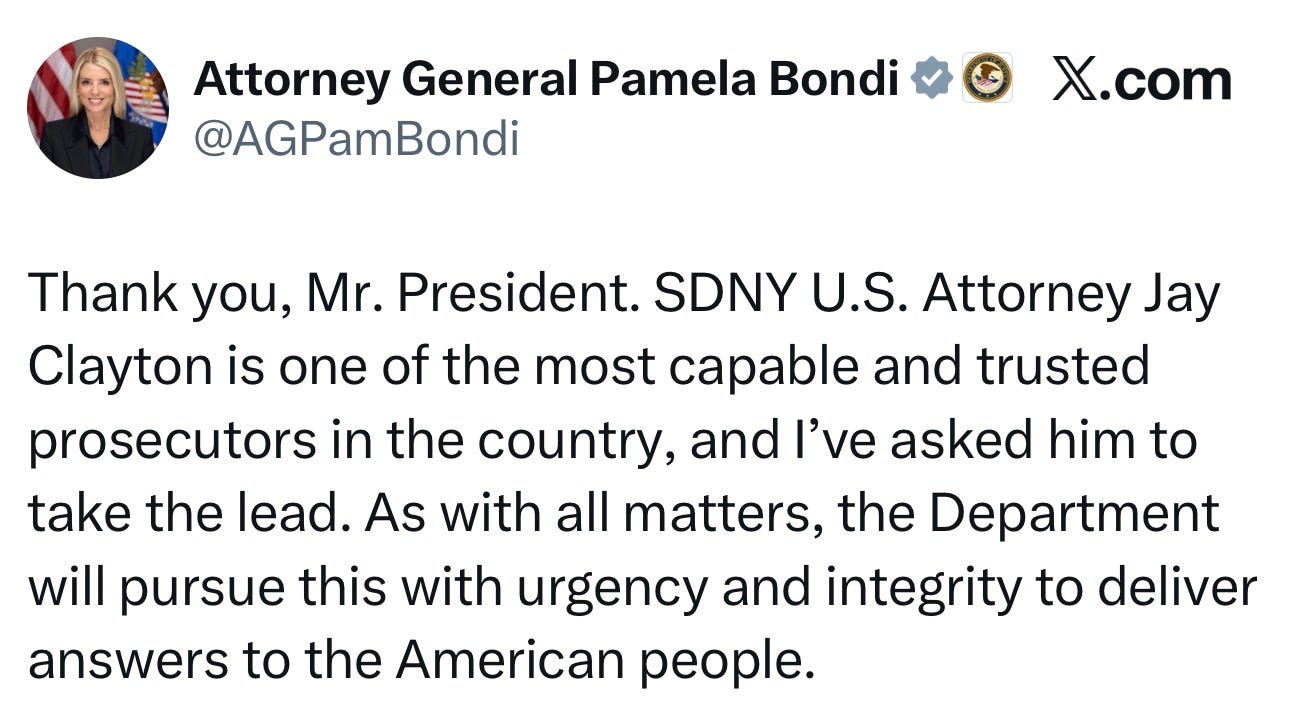Open the @AGPamBondi handle link

[356, 138]
